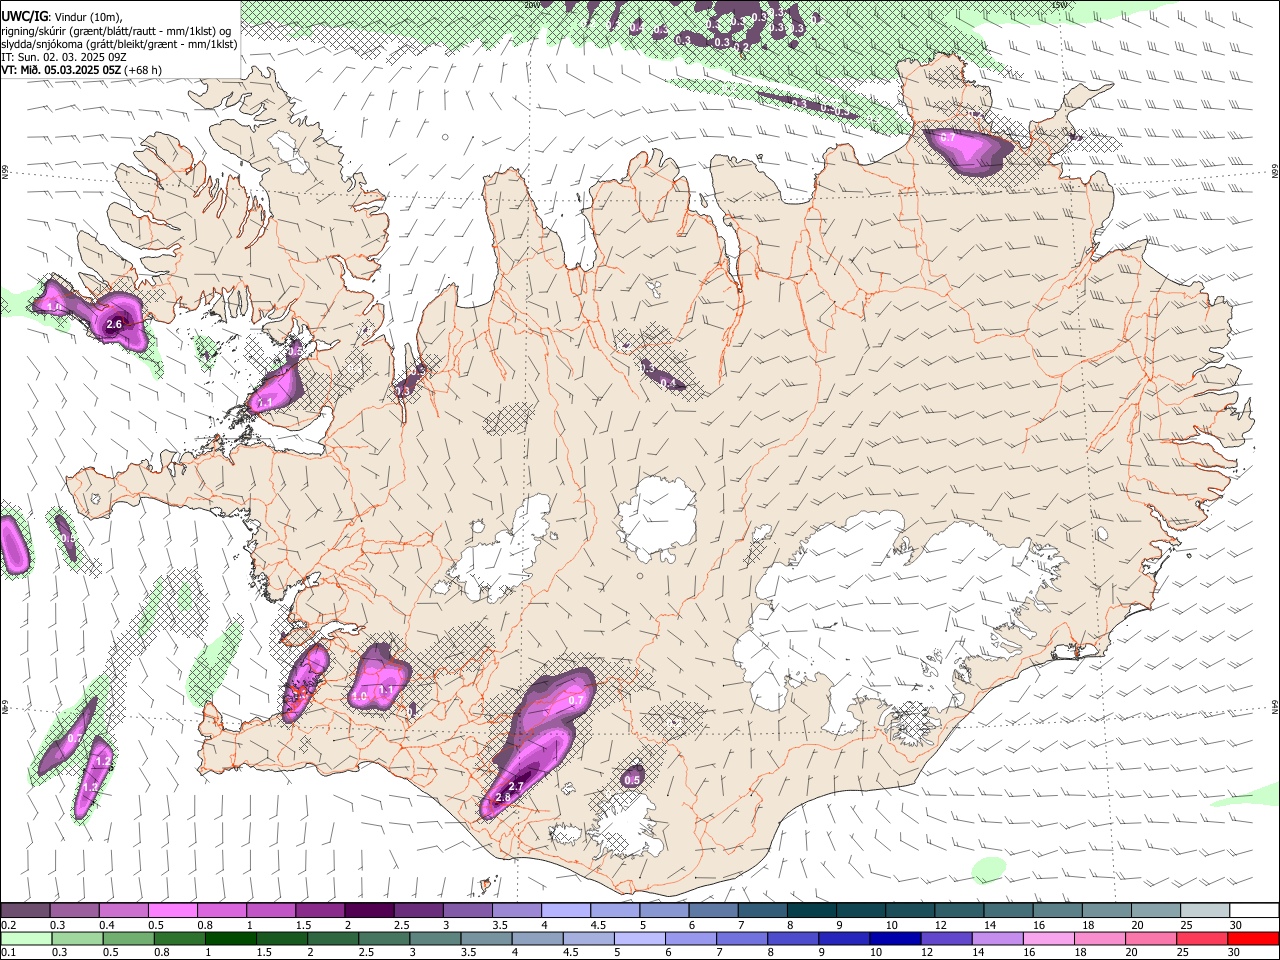Click the "IT: Sun. 02. 03. 2025 09Z" line
1280x960 pixels.
coord(64,57)
